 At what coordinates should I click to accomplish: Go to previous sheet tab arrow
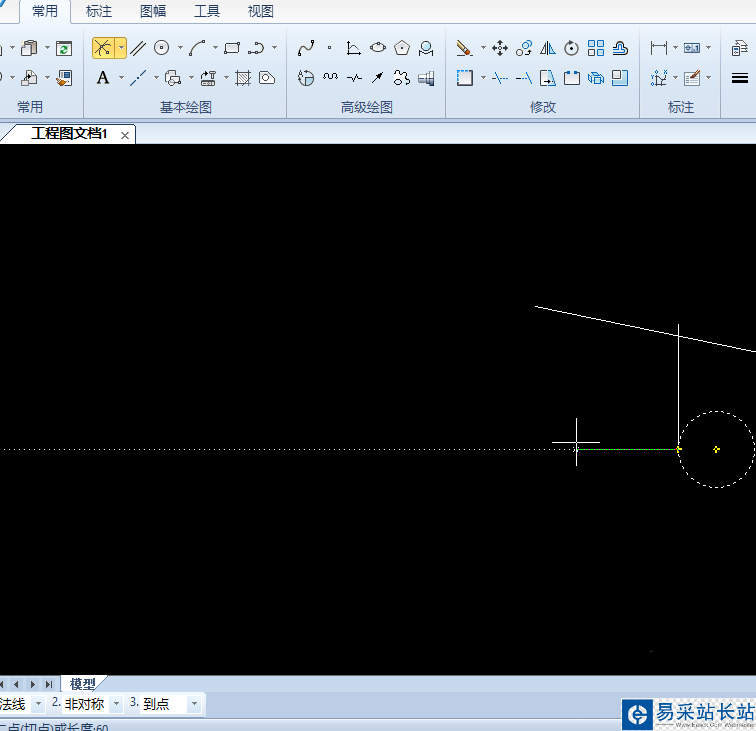[17, 684]
